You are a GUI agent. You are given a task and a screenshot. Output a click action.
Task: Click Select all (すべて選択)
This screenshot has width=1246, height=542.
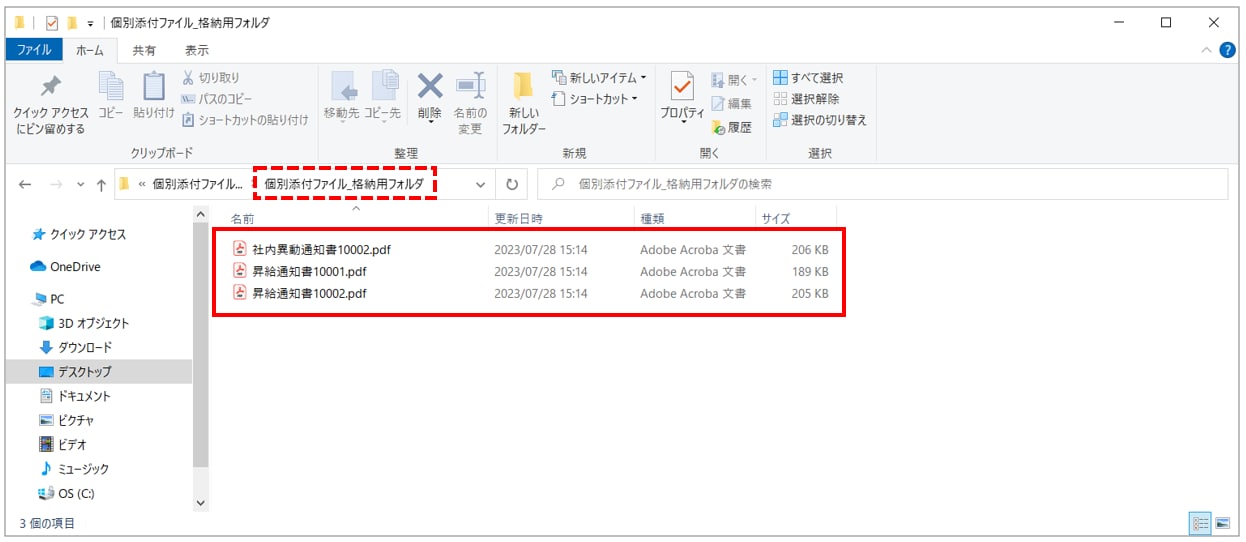tap(808, 78)
